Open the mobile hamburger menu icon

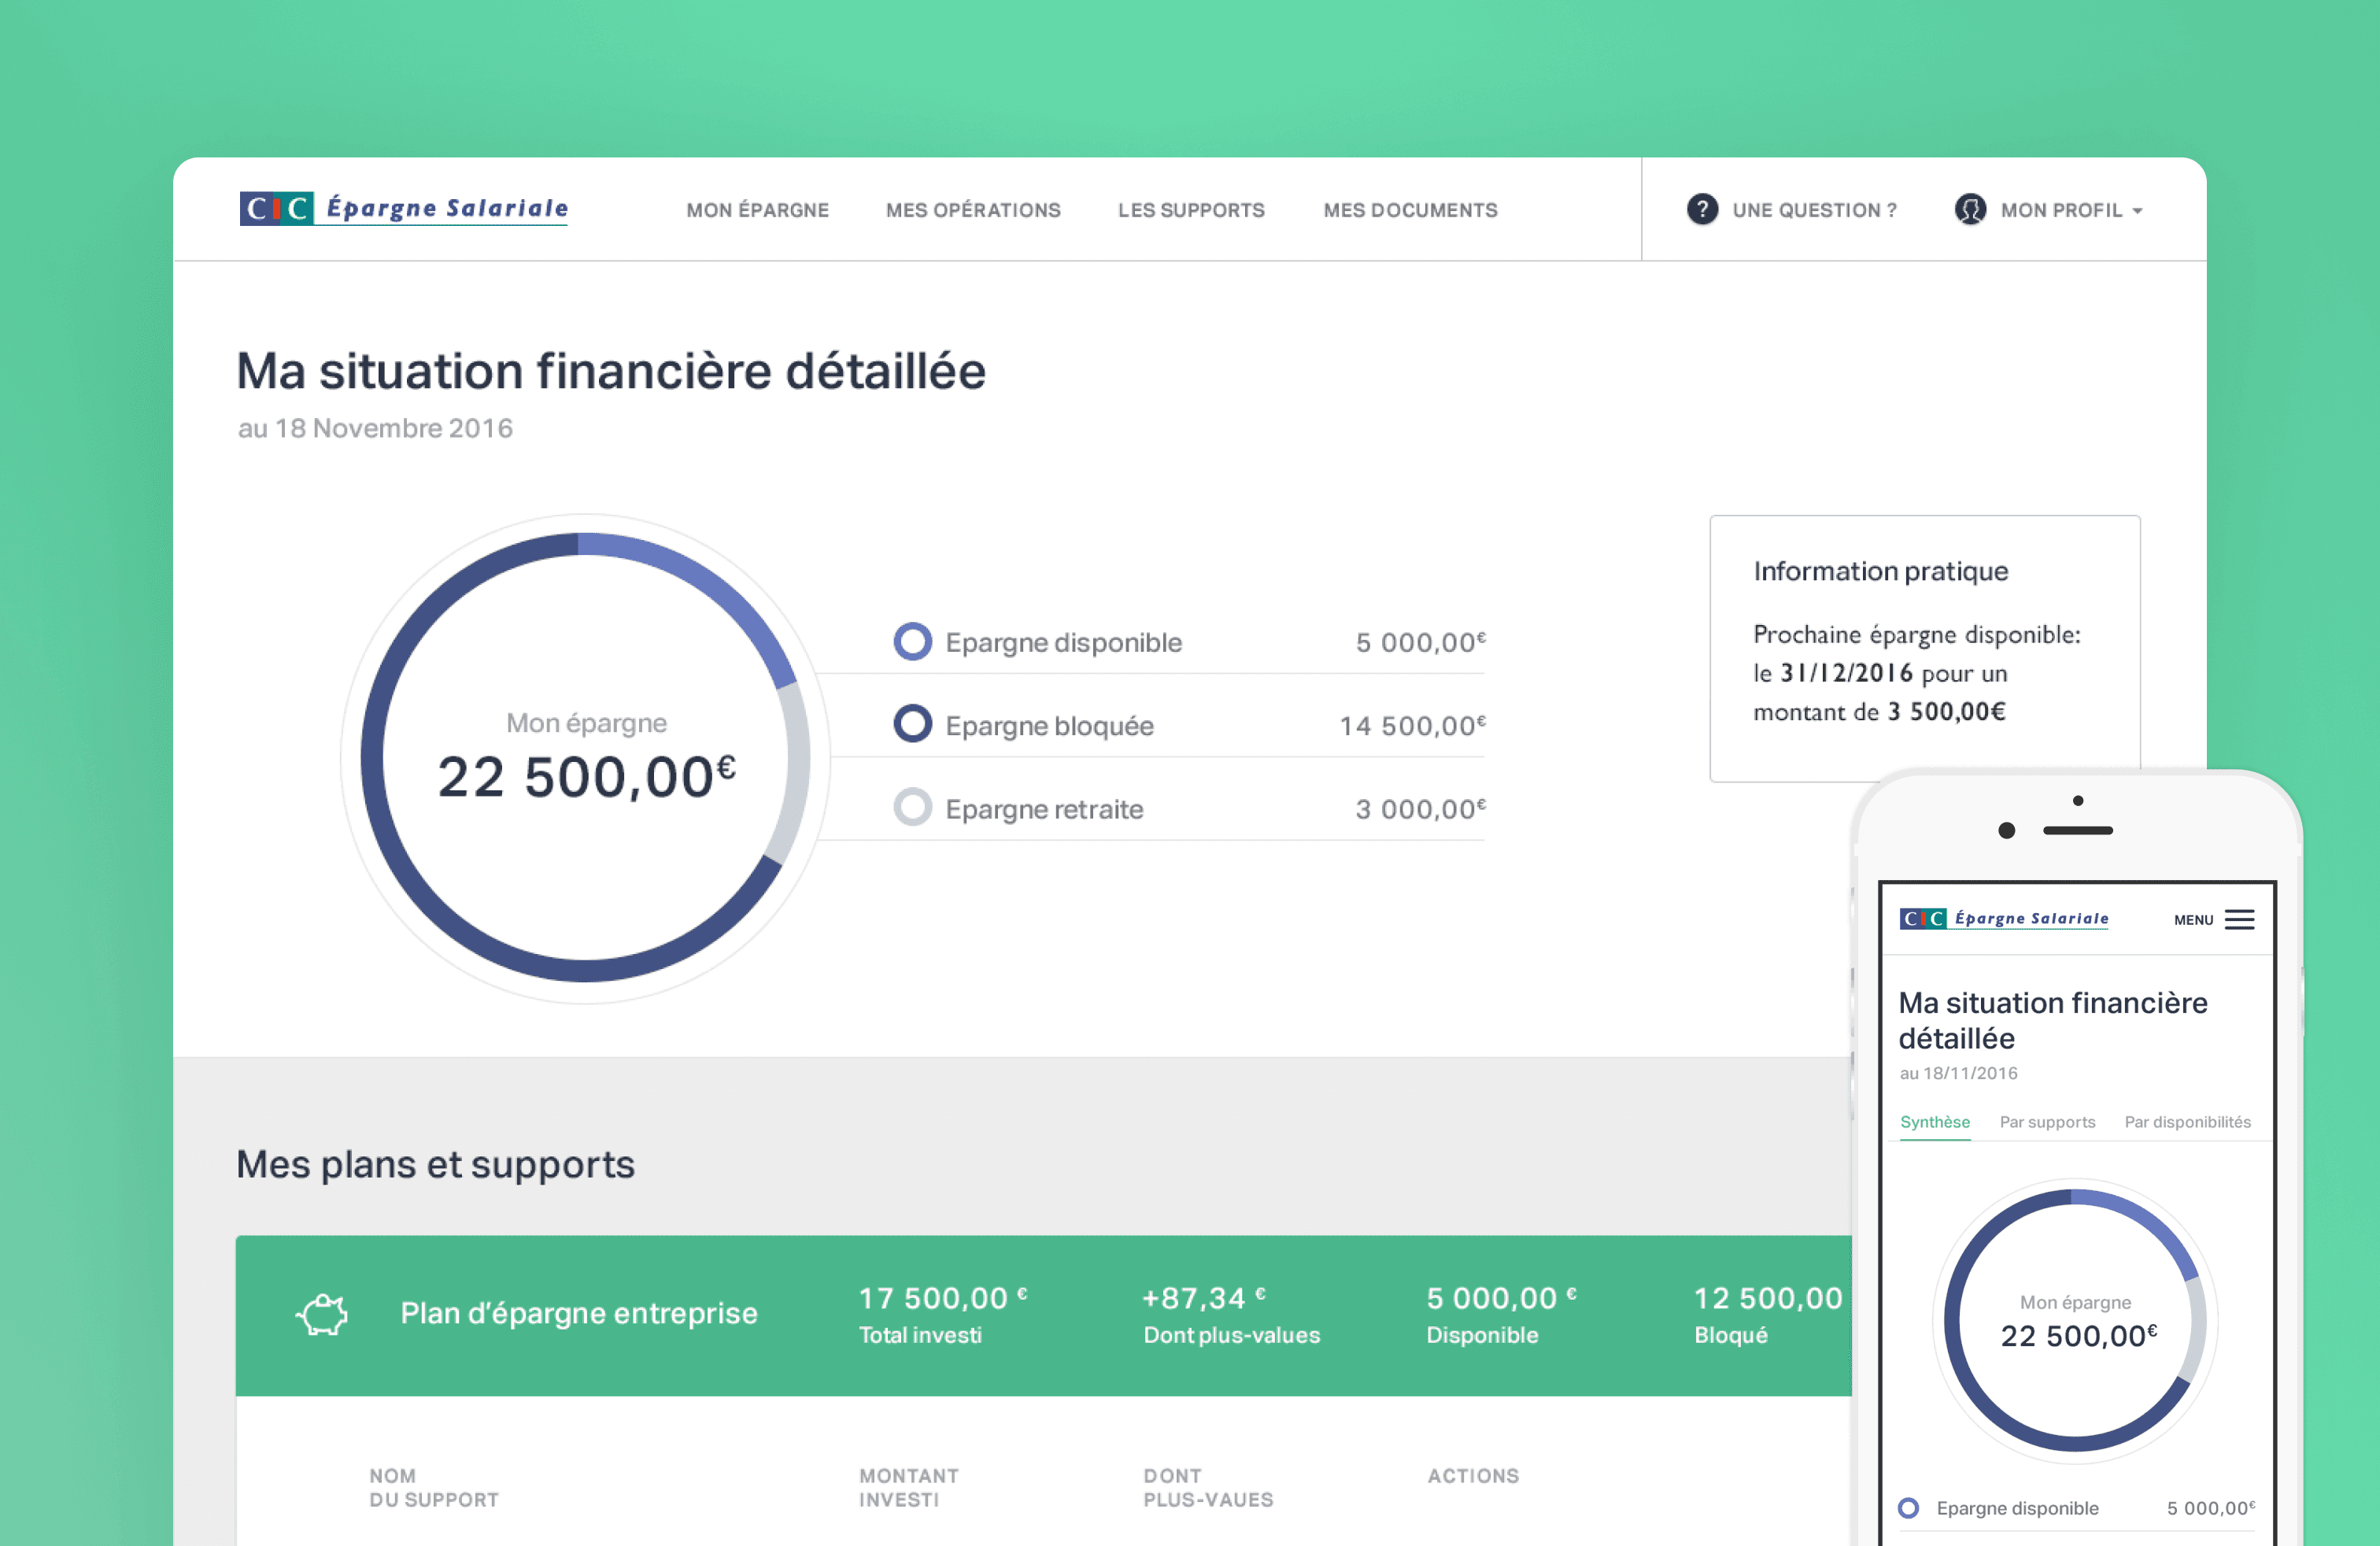(2240, 920)
